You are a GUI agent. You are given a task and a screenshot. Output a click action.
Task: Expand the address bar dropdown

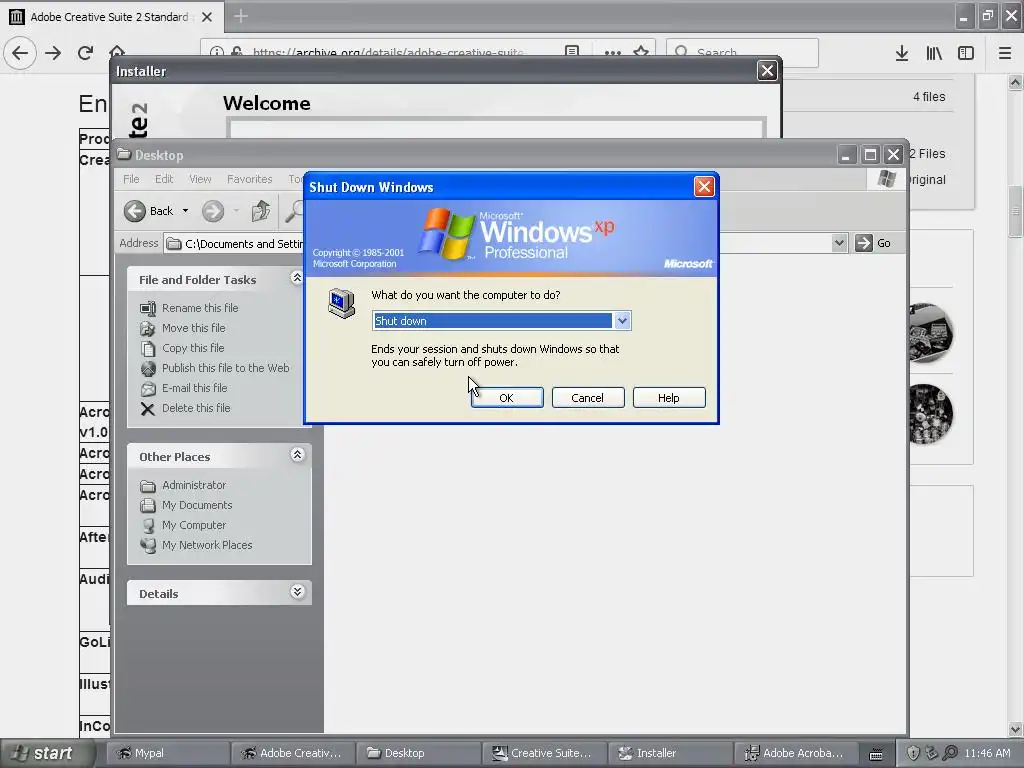[839, 243]
